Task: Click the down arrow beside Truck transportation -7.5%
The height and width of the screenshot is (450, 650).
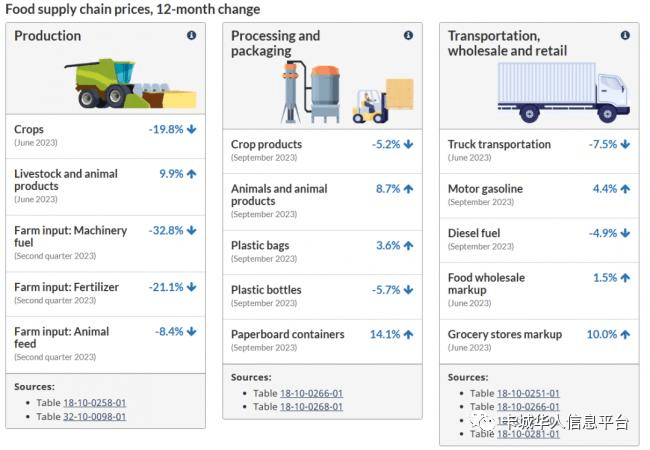Action: pos(625,145)
